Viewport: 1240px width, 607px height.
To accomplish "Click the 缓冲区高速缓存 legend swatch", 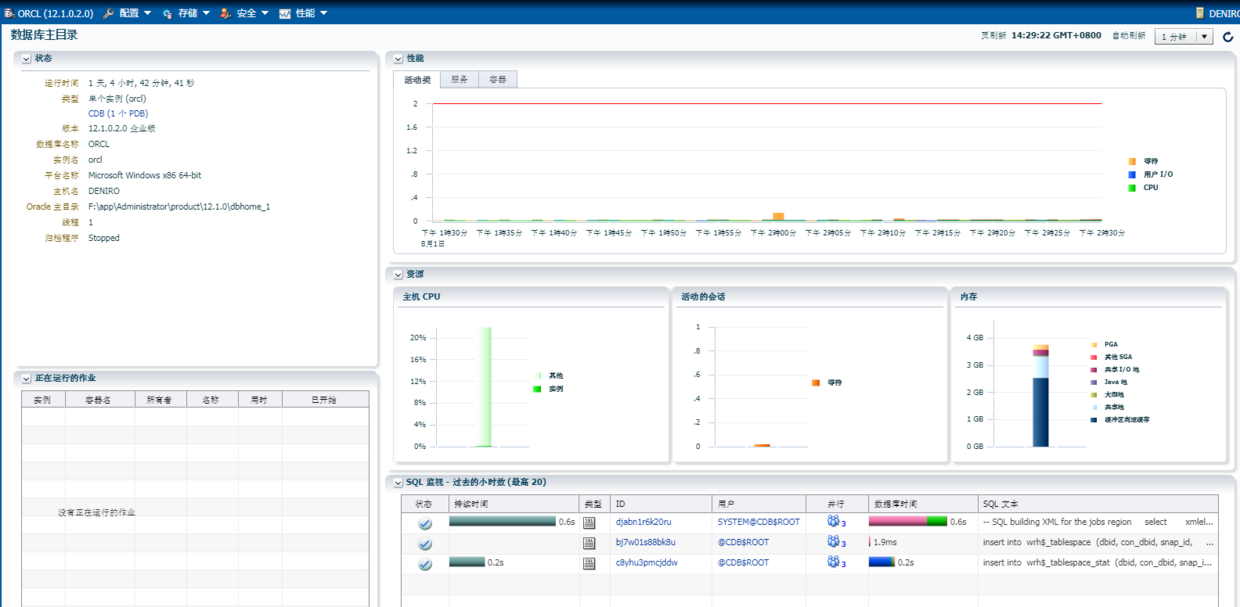I will [1094, 420].
